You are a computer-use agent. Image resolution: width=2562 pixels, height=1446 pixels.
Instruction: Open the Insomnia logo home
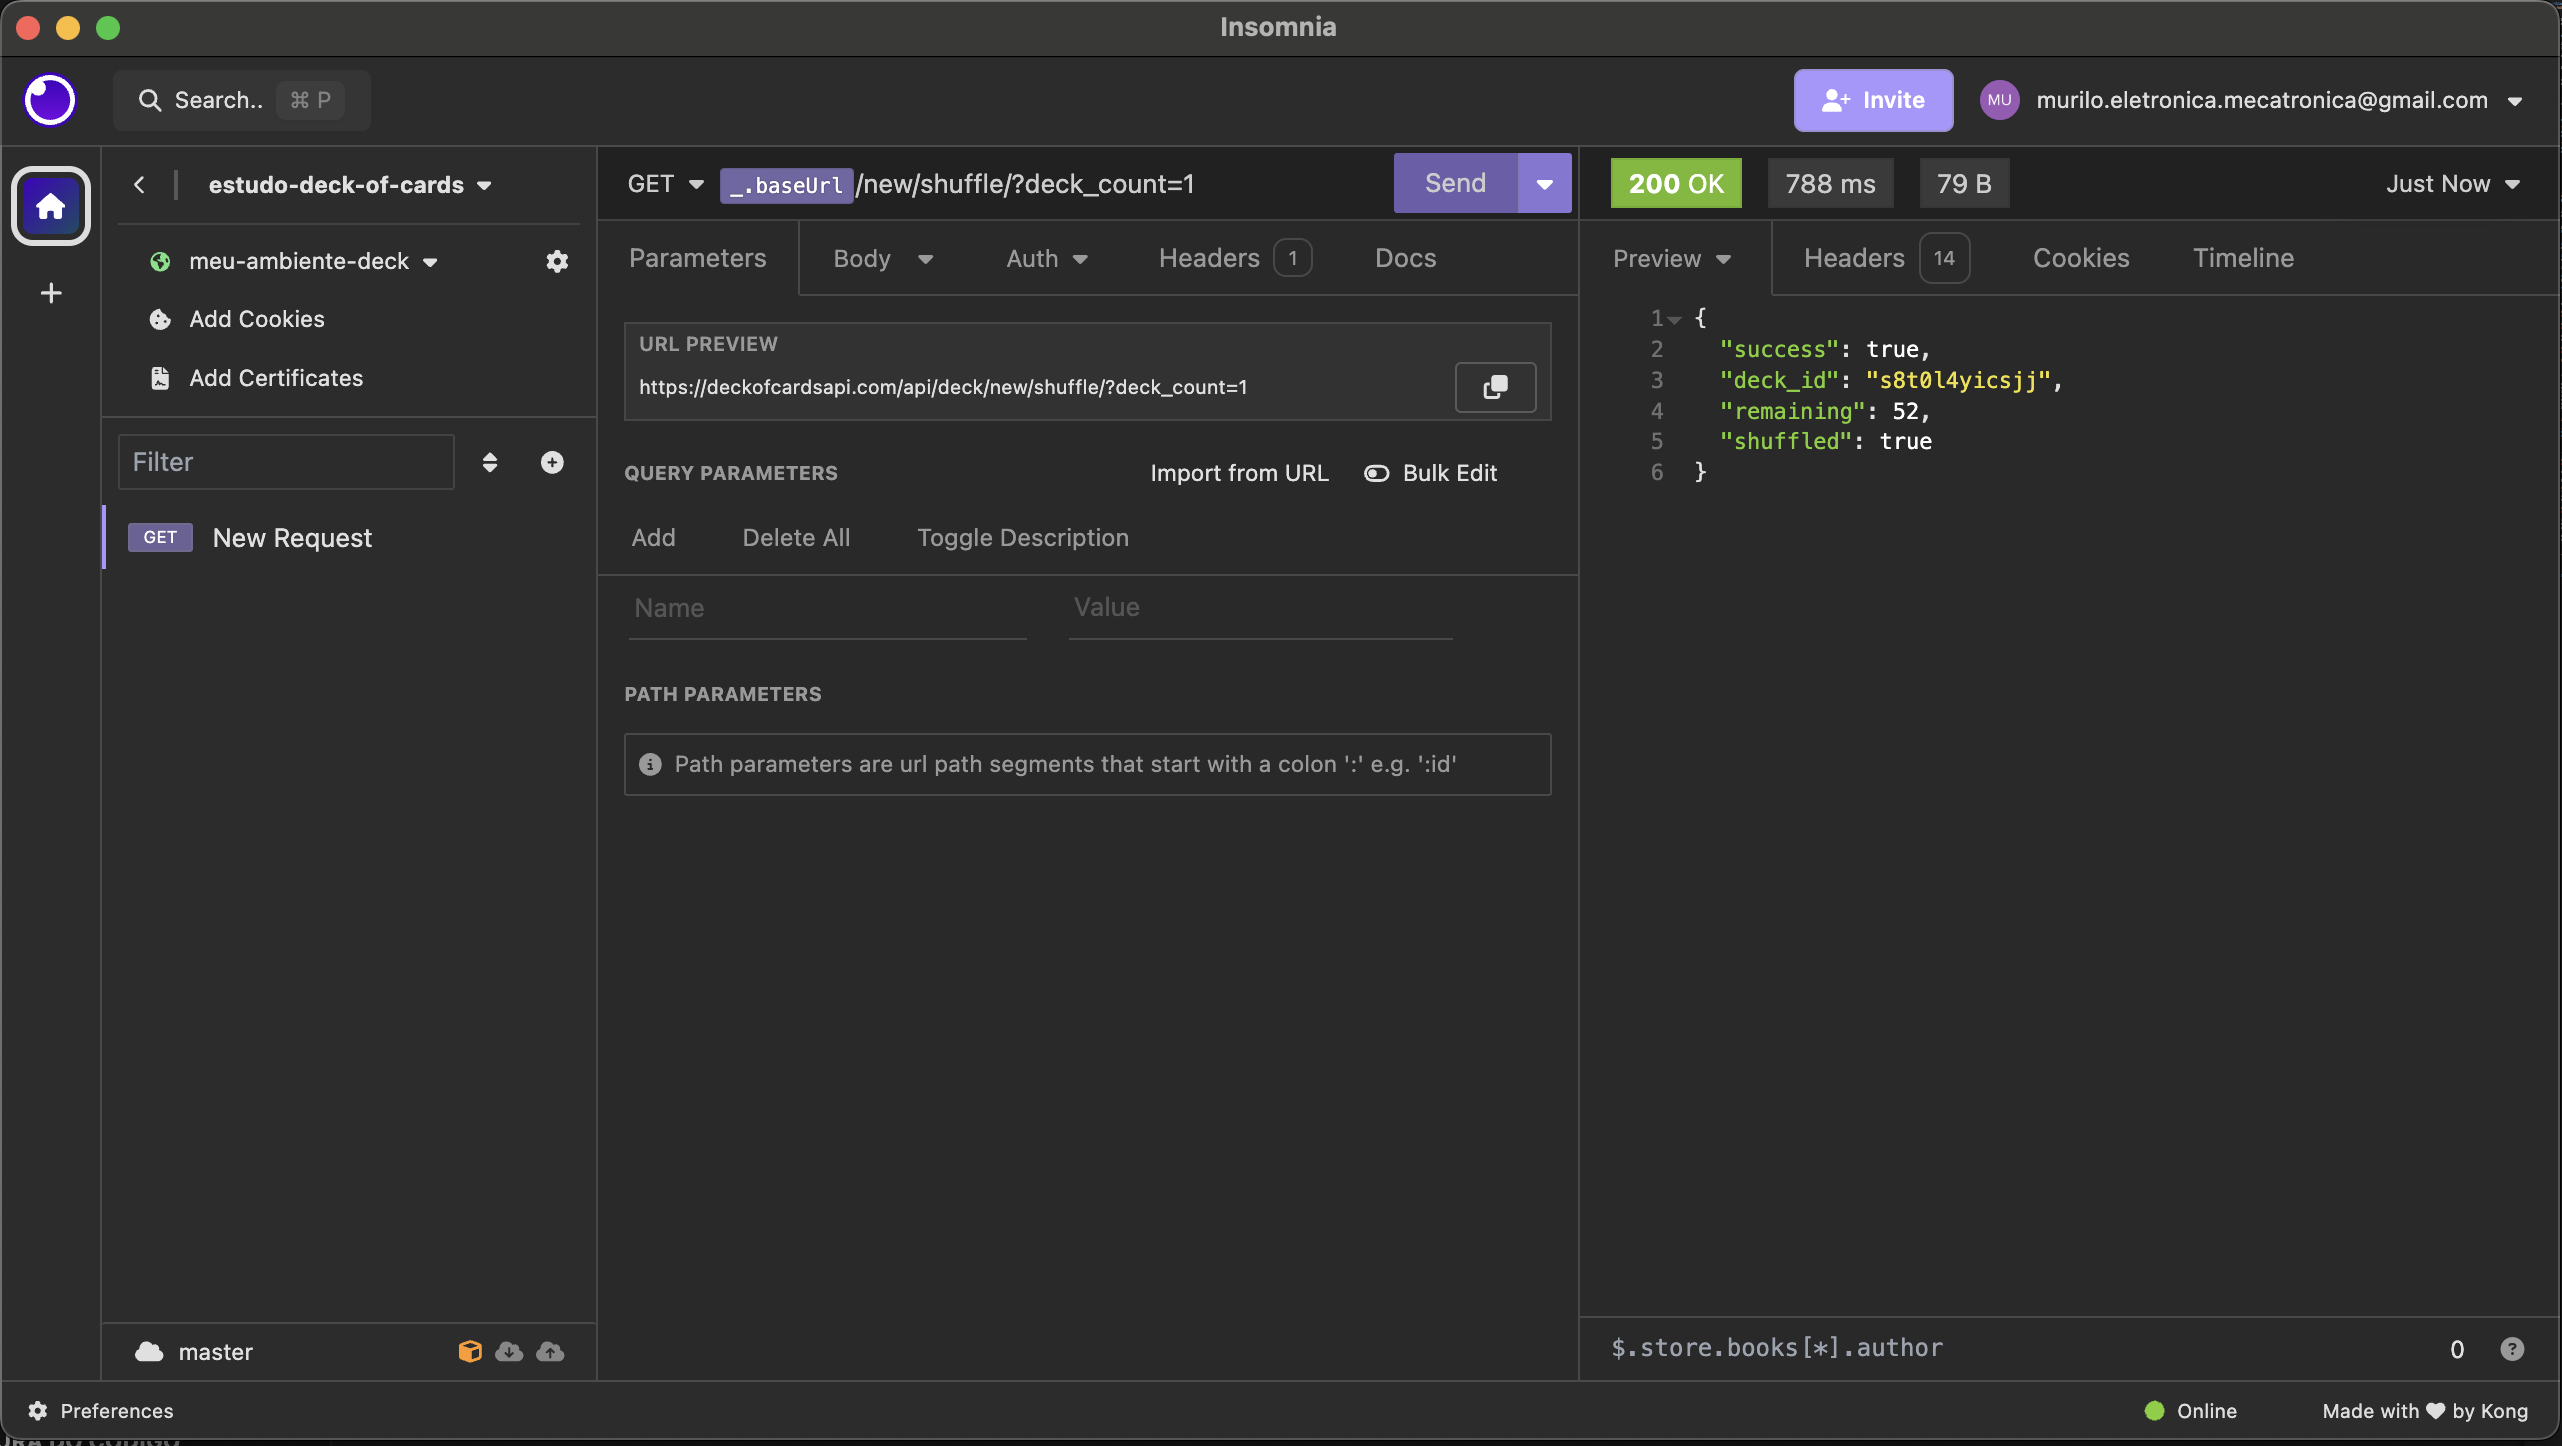(x=50, y=100)
